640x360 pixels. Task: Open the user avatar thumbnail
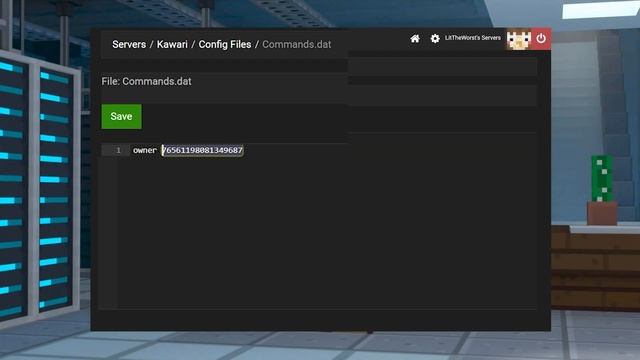519,39
